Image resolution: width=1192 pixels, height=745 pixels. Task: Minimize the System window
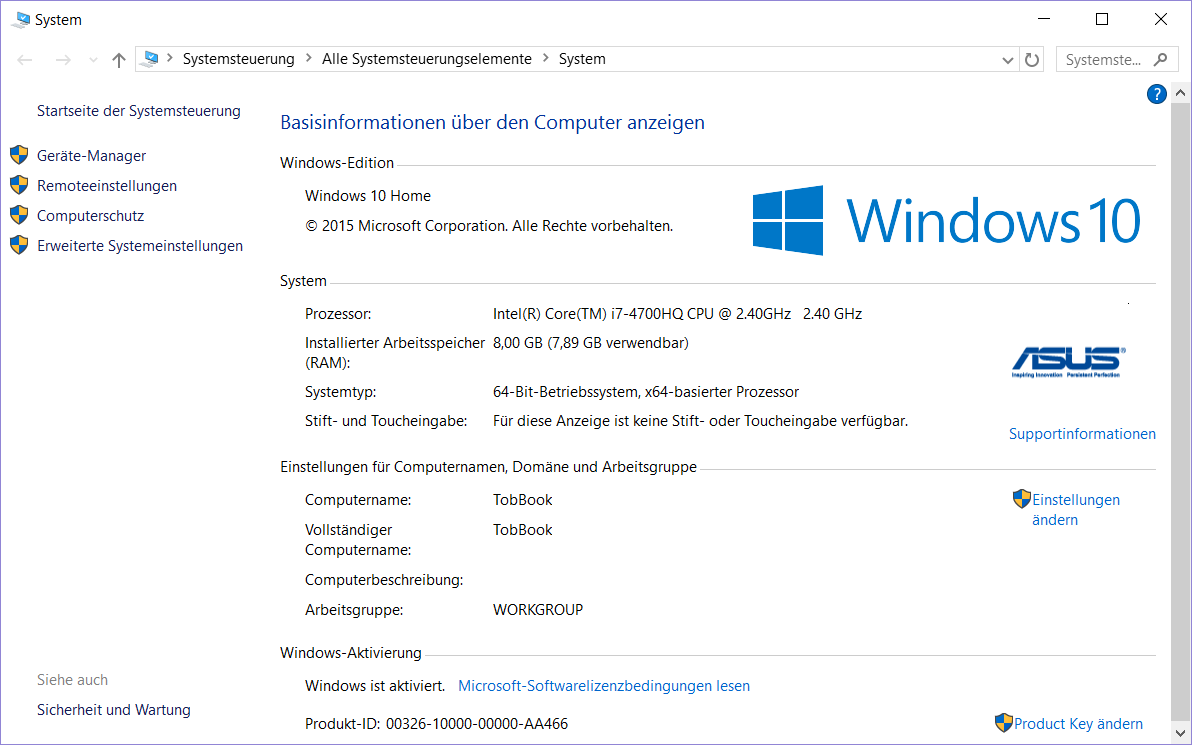pos(1043,20)
